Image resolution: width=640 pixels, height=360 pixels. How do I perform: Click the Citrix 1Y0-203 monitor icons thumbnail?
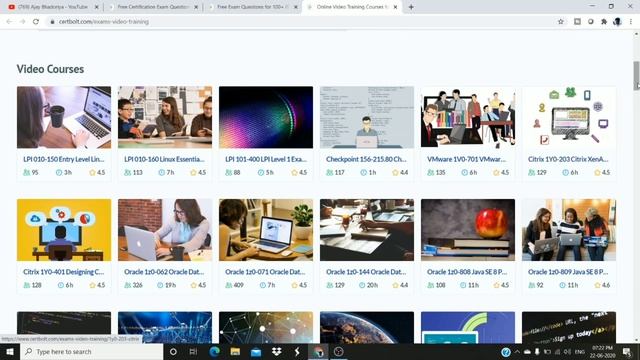click(x=569, y=117)
